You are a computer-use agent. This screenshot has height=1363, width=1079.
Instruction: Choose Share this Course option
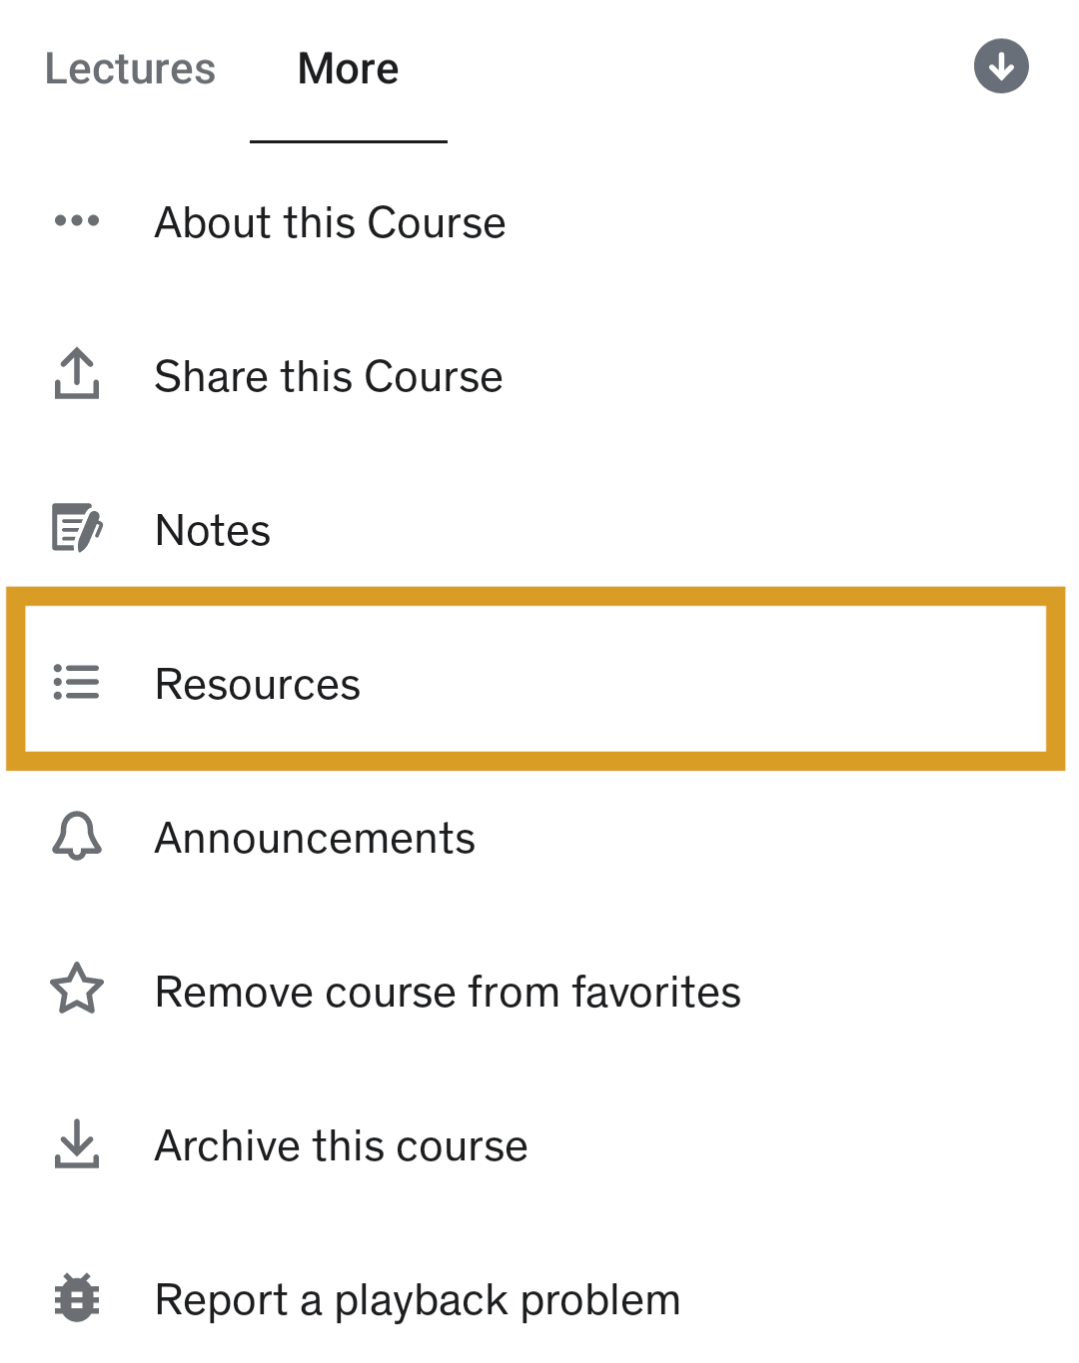pos(328,377)
